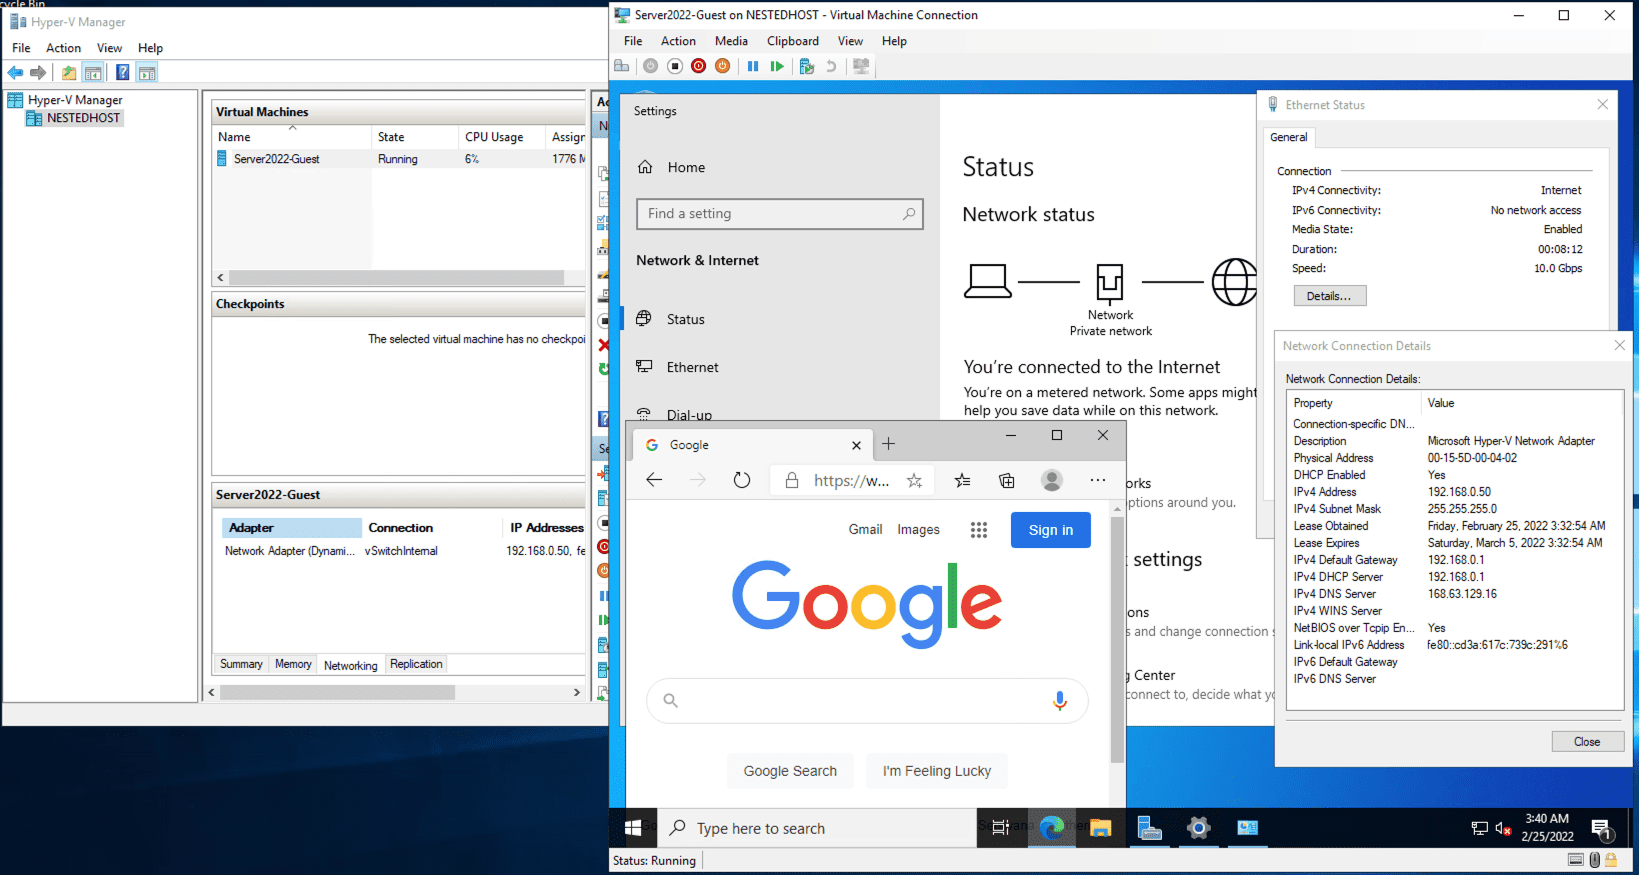
Task: Click the Connection column header
Action: [432, 528]
